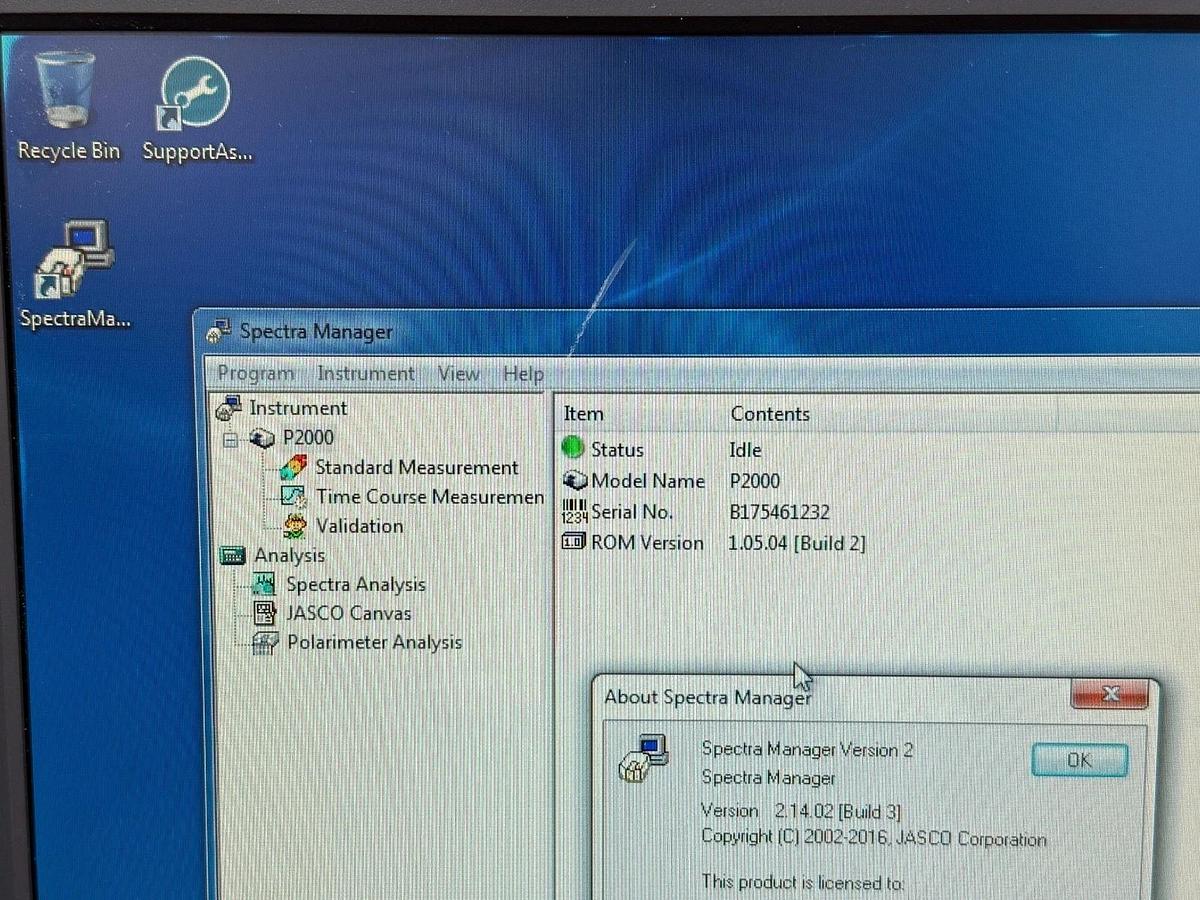This screenshot has height=900, width=1200.
Task: Click the ROM Version row icon
Action: (575, 543)
